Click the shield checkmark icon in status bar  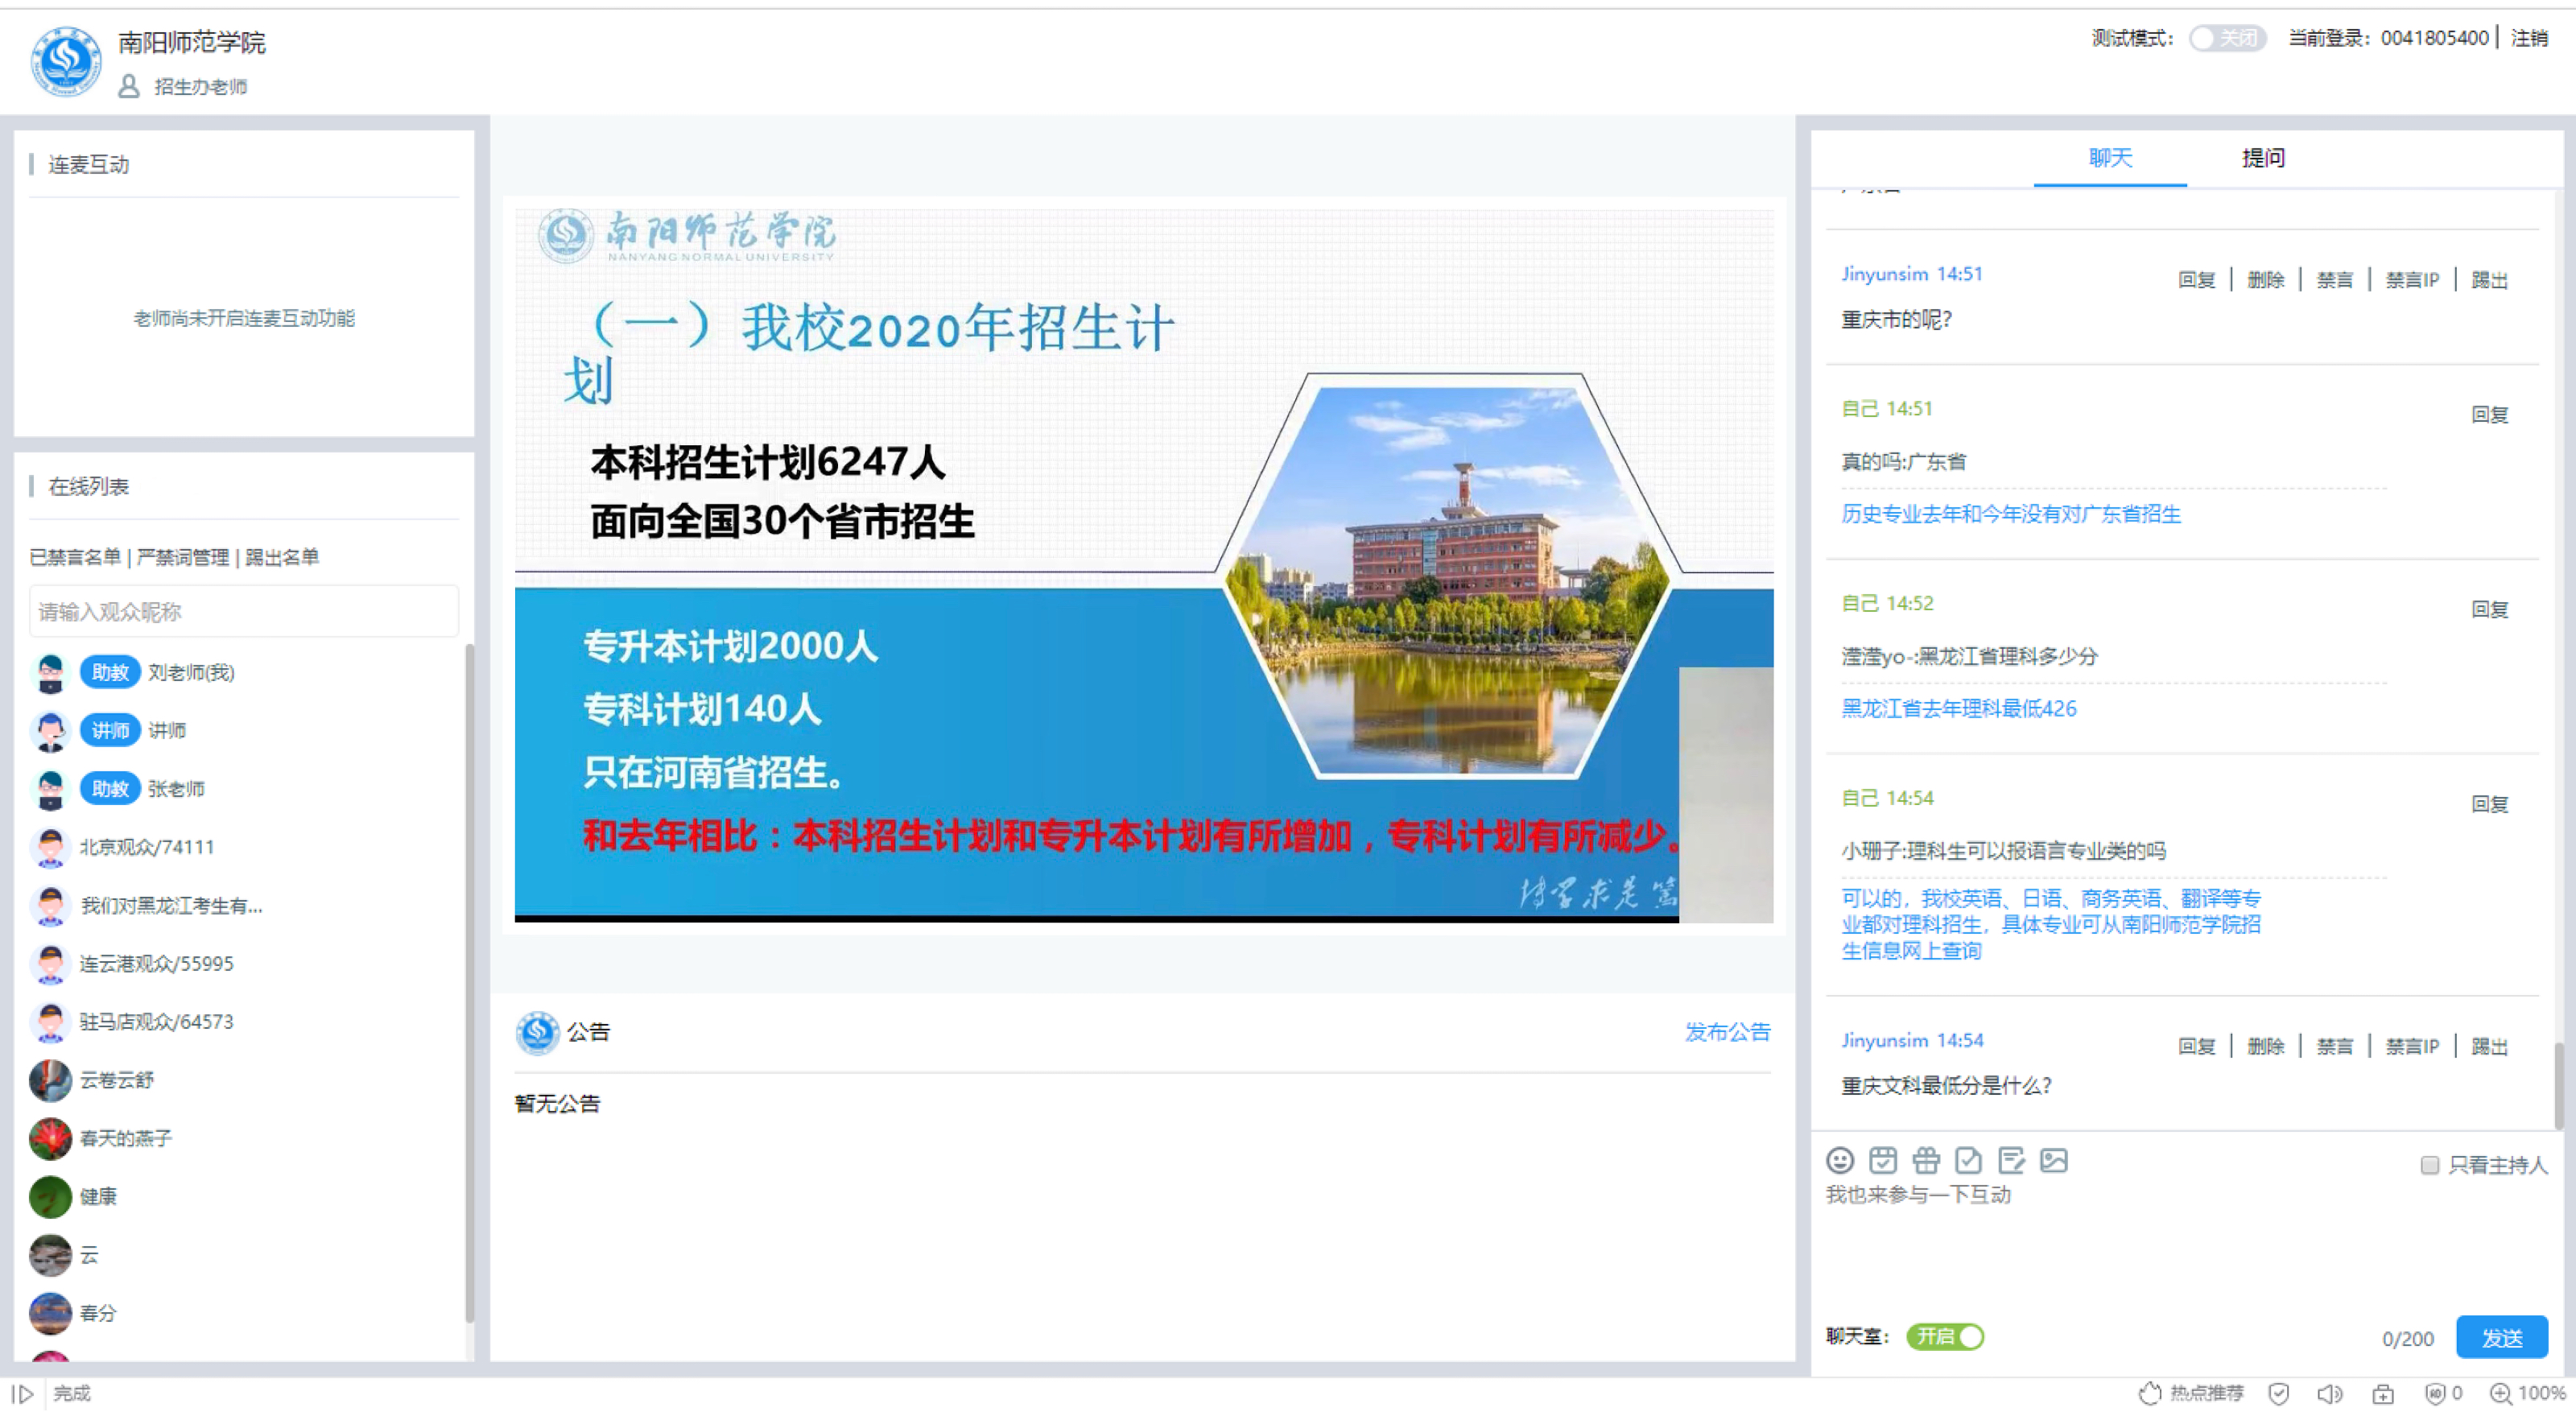tap(2279, 1393)
